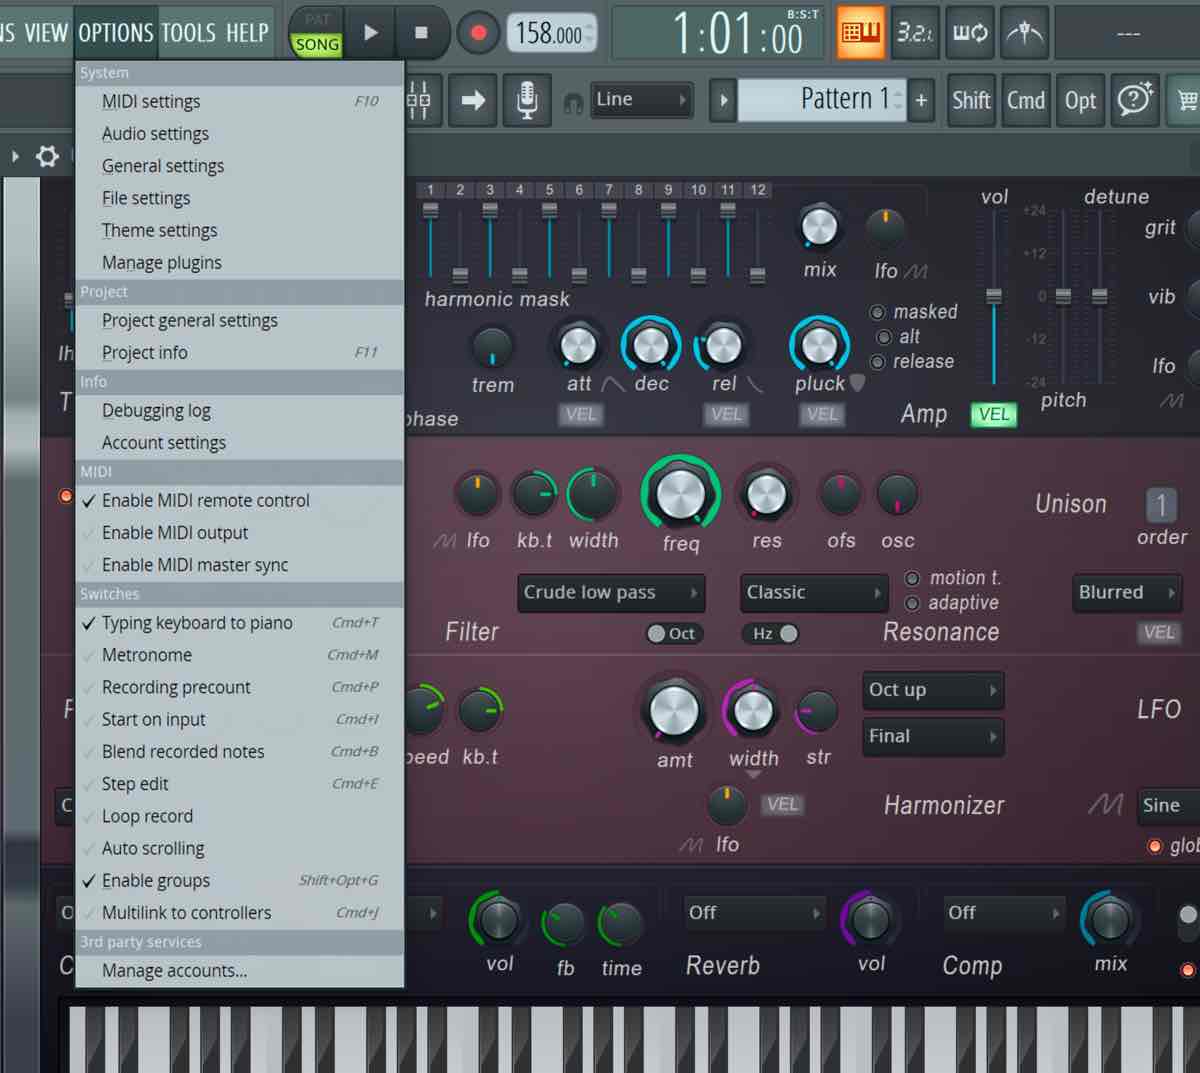1200x1073 pixels.
Task: Open the HELP menu
Action: 247,32
